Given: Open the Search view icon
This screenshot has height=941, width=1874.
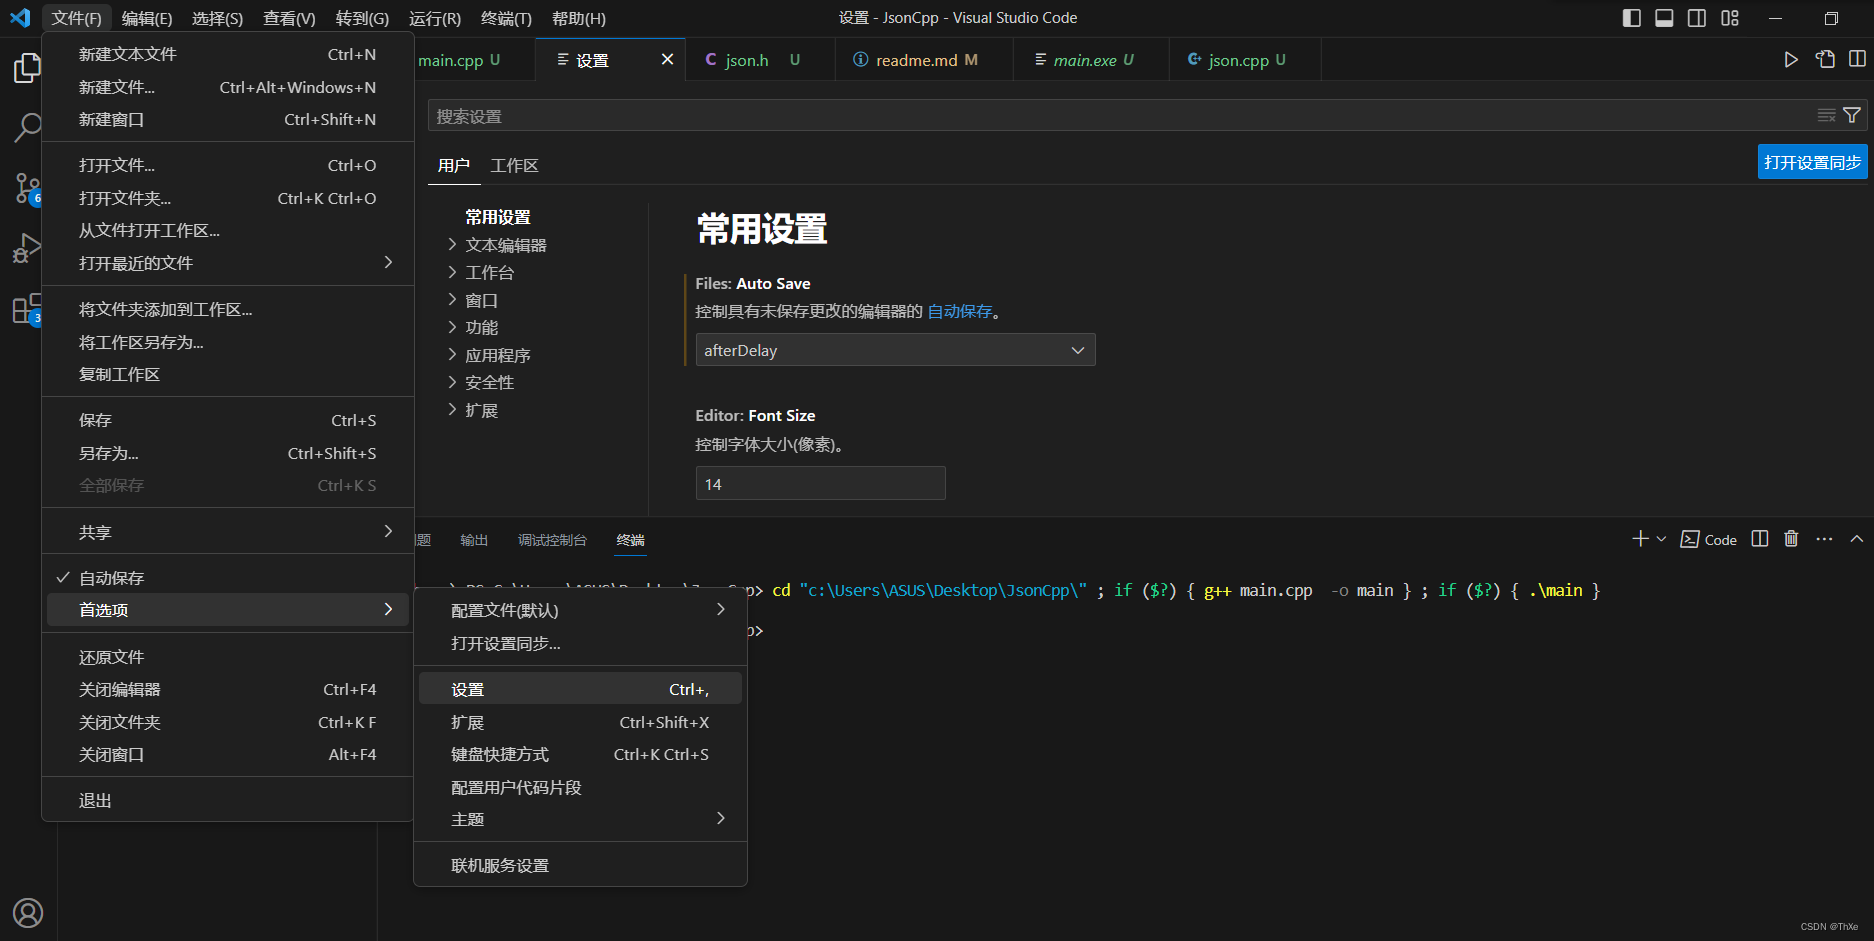Looking at the screenshot, I should (27, 127).
